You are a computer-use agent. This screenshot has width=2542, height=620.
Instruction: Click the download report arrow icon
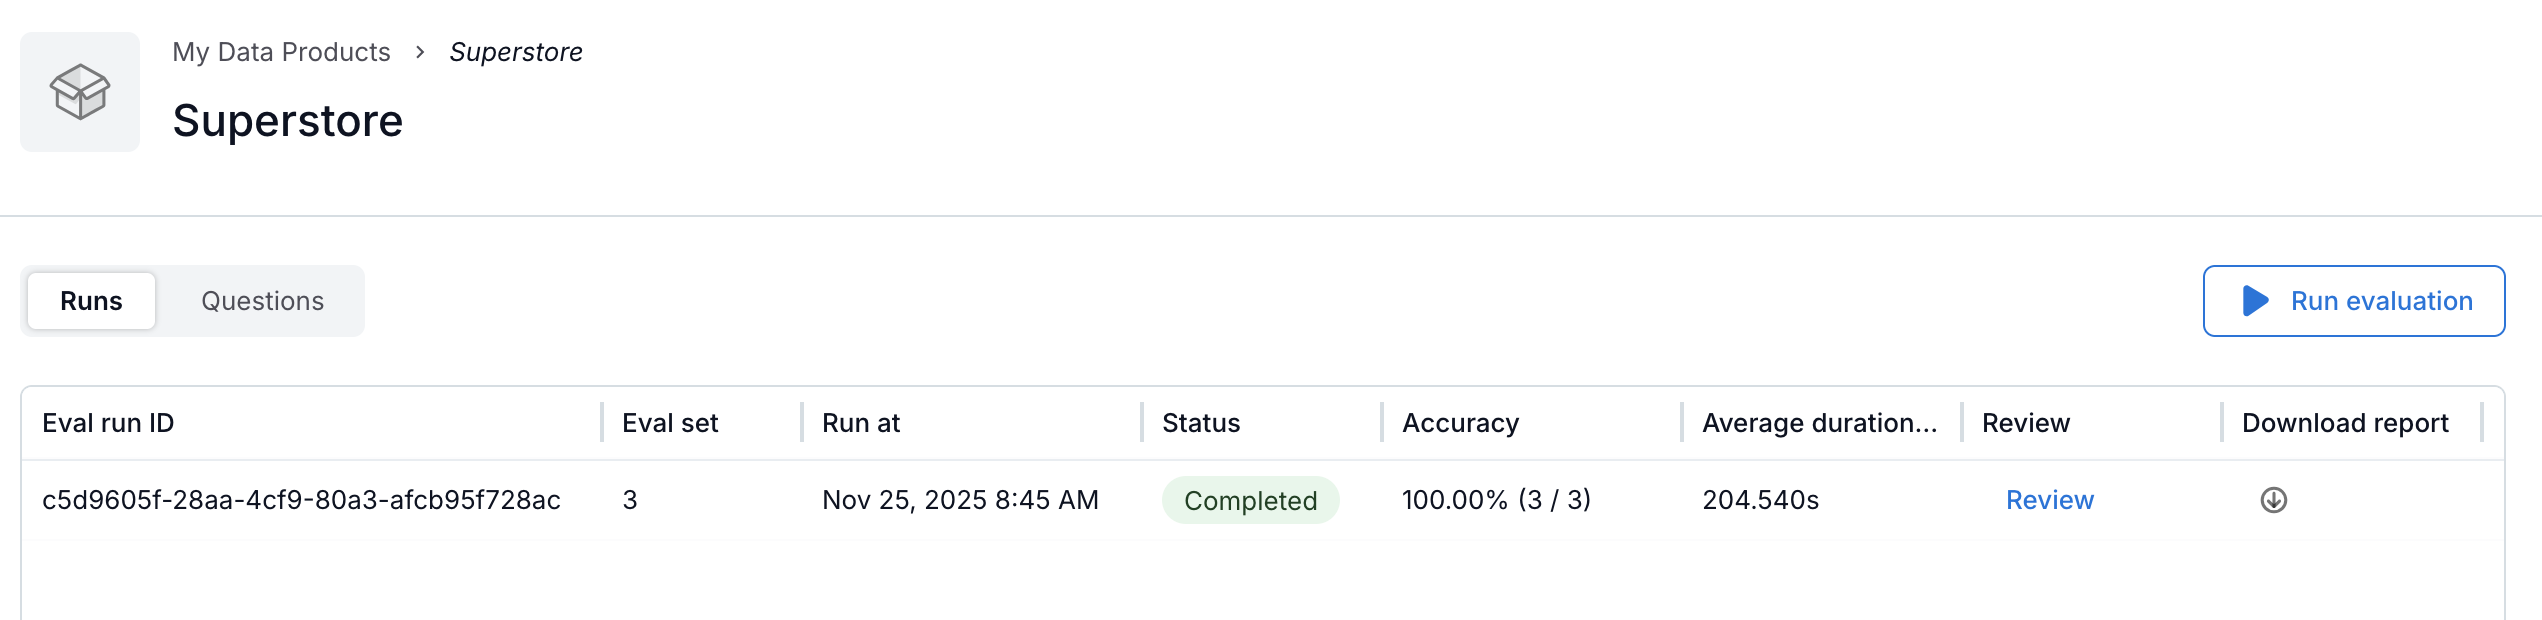pyautogui.click(x=2273, y=500)
